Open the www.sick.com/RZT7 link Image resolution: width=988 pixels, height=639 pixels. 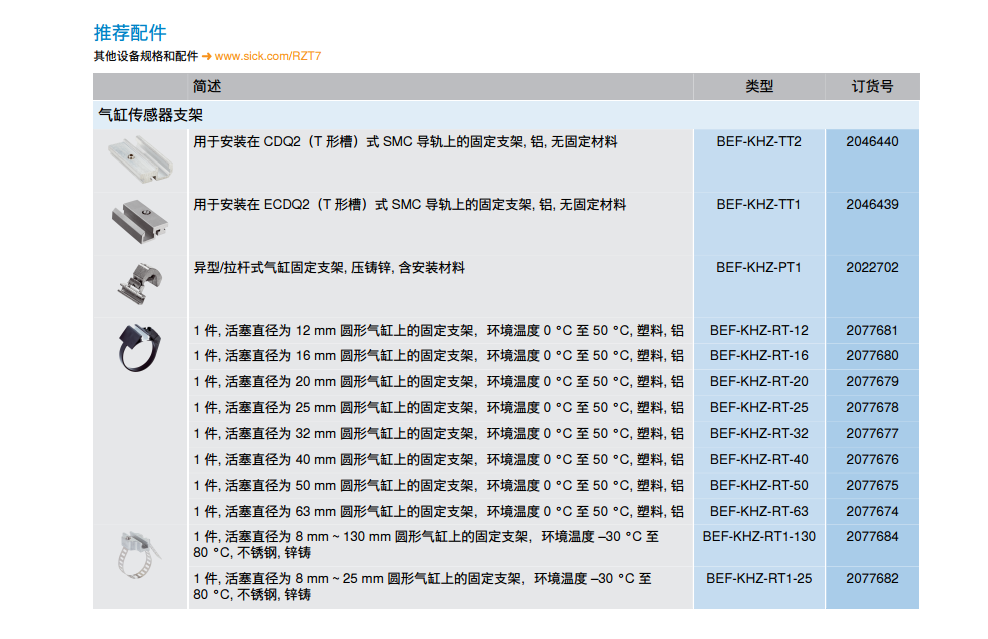pos(268,56)
